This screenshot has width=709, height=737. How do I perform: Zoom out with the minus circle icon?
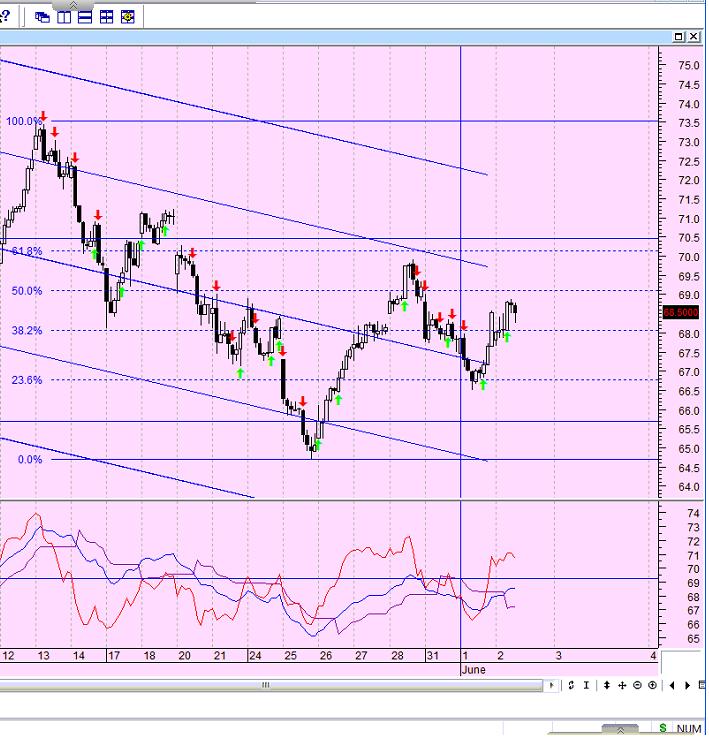point(637,685)
